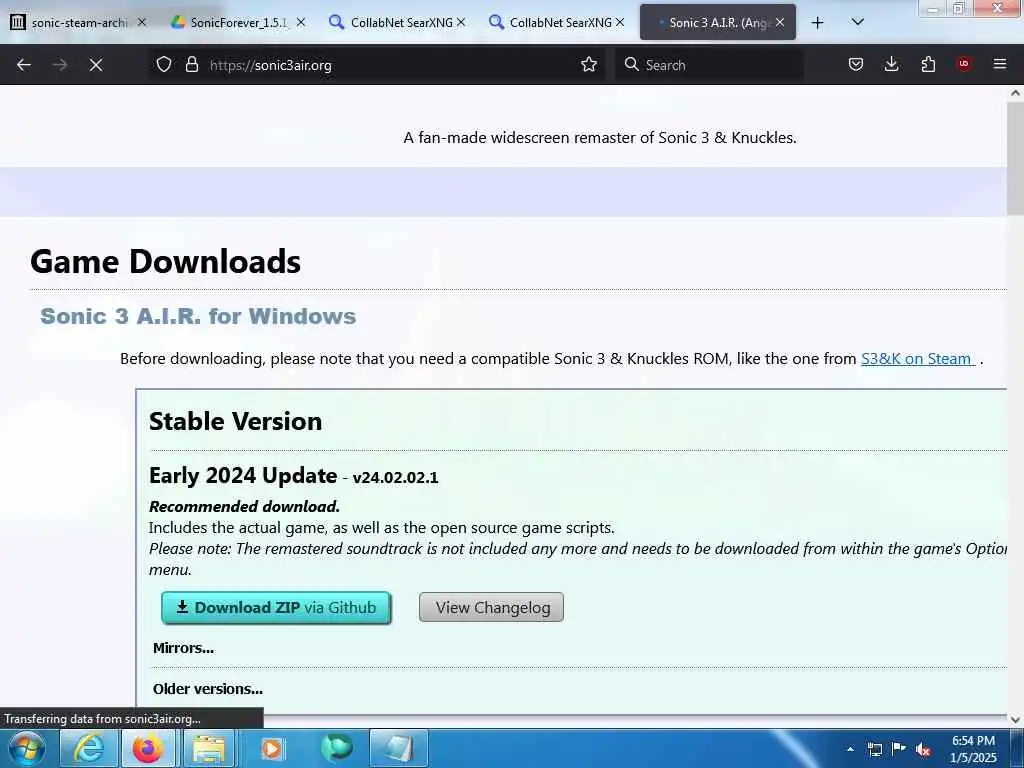The image size is (1024, 768).
Task: Open the taskbar clock showing 6:54 PM
Action: pos(973,749)
